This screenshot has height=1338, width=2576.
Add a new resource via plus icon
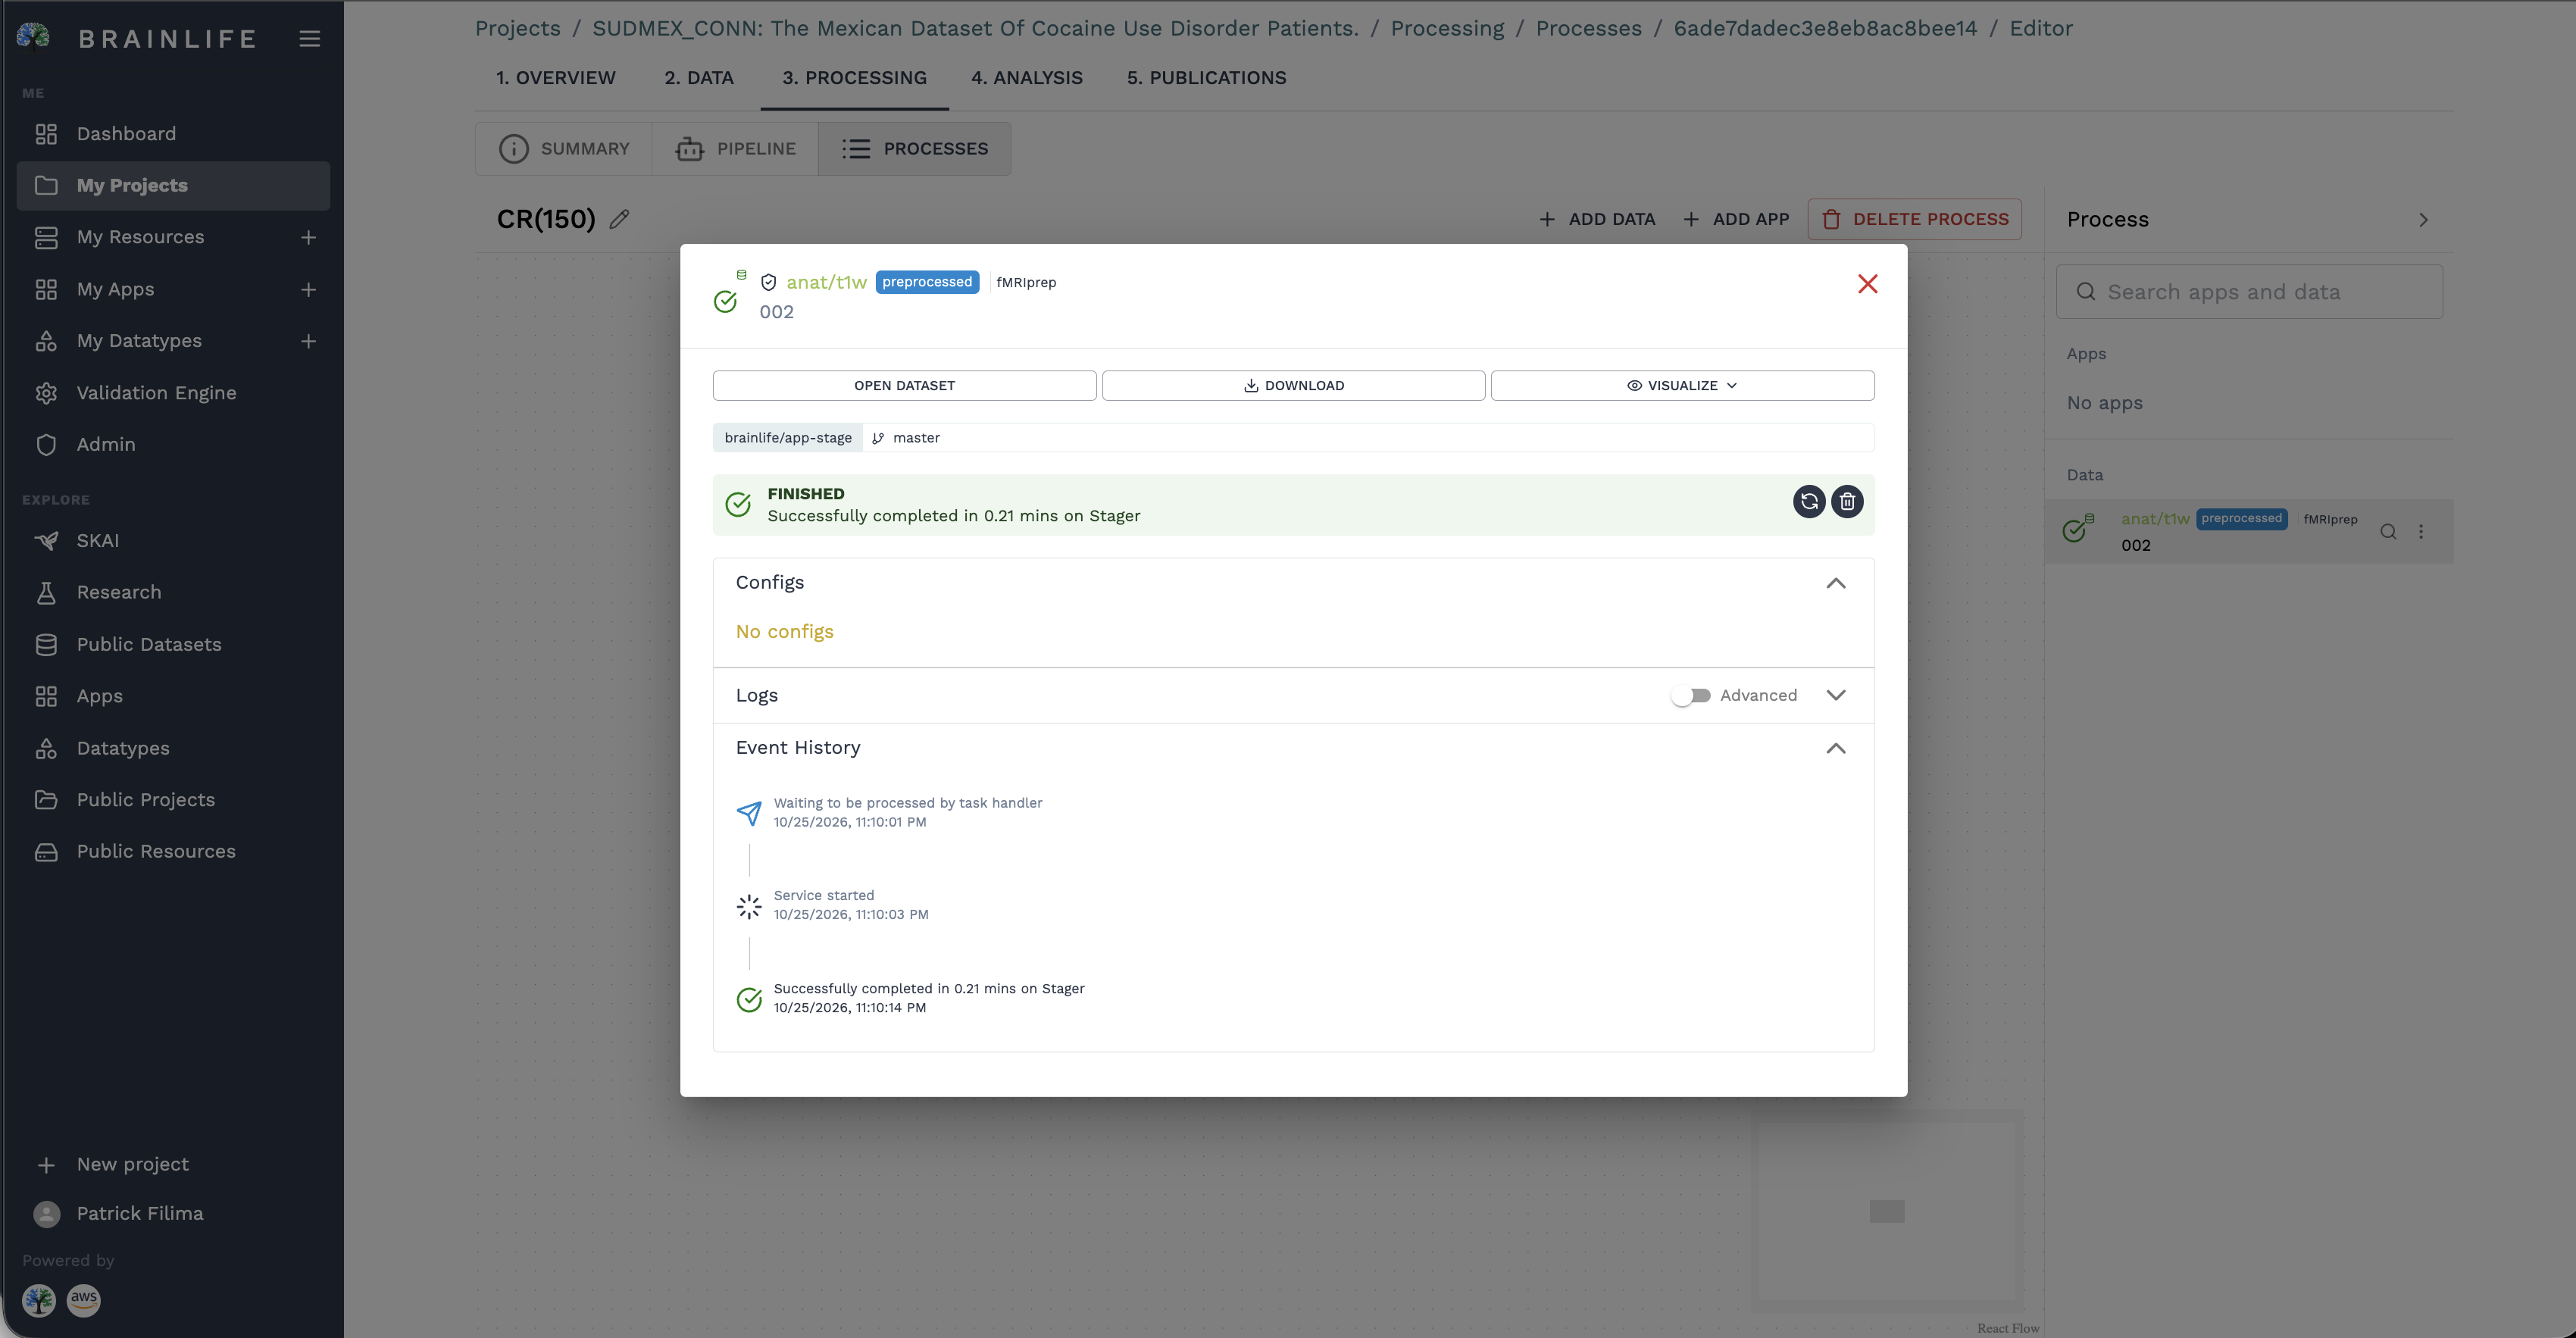308,237
